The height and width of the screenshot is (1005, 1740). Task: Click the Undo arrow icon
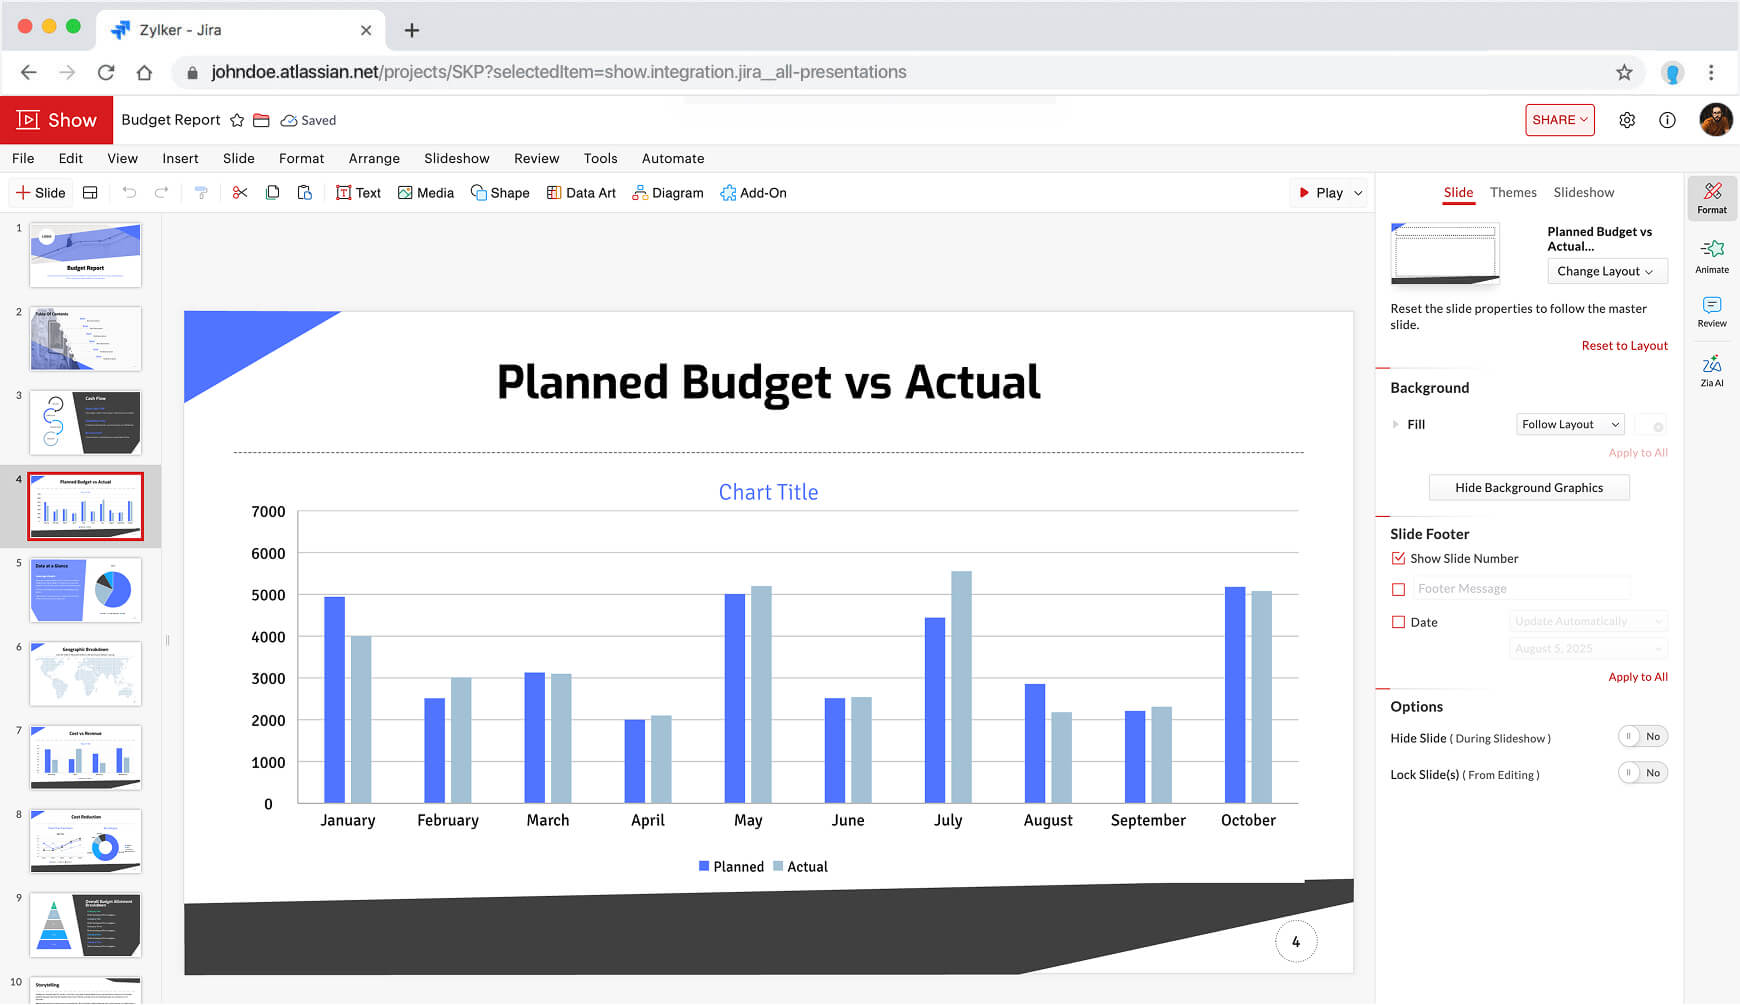click(x=129, y=193)
